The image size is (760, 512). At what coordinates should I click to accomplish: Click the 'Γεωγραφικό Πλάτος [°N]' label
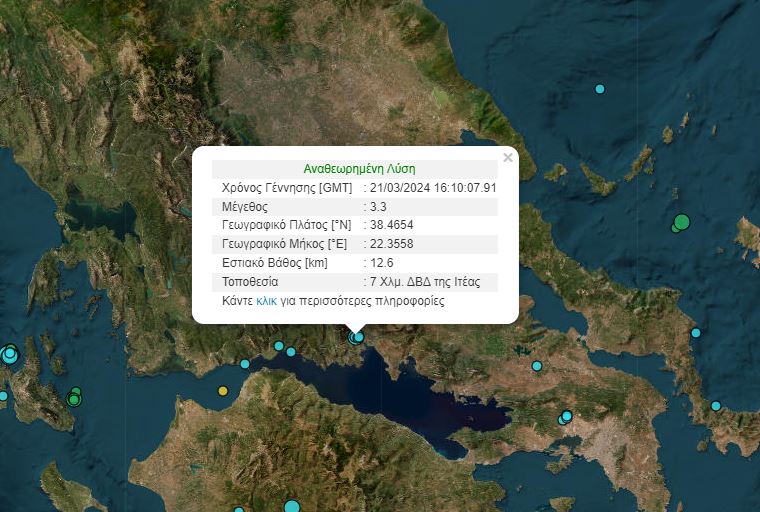pos(286,225)
